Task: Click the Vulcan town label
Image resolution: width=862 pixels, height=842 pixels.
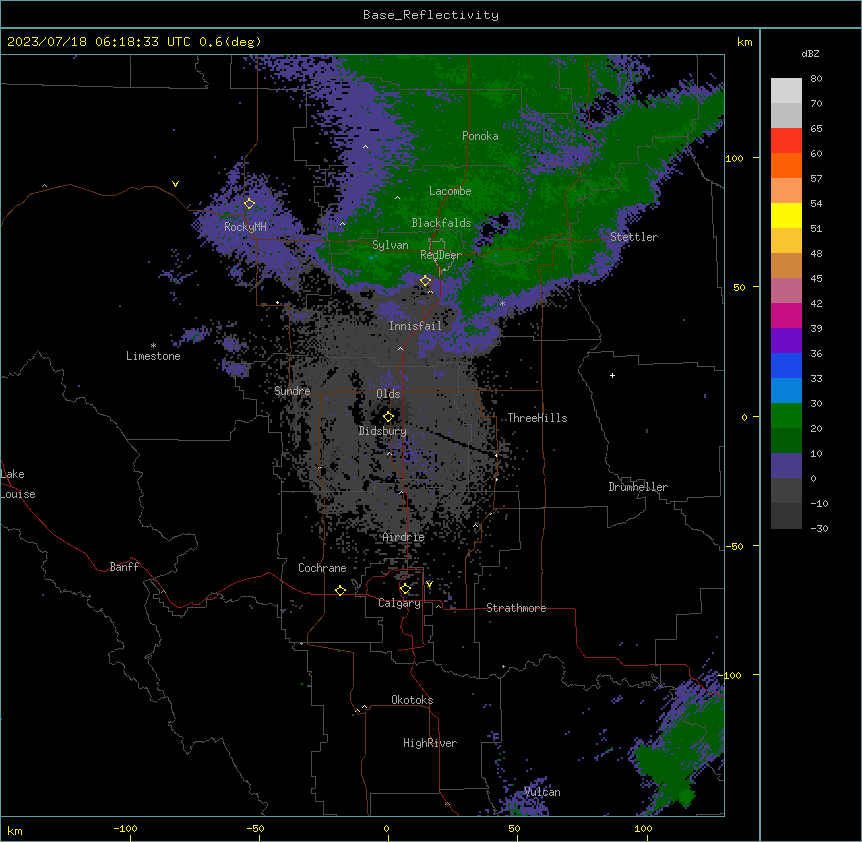Action: (x=542, y=792)
